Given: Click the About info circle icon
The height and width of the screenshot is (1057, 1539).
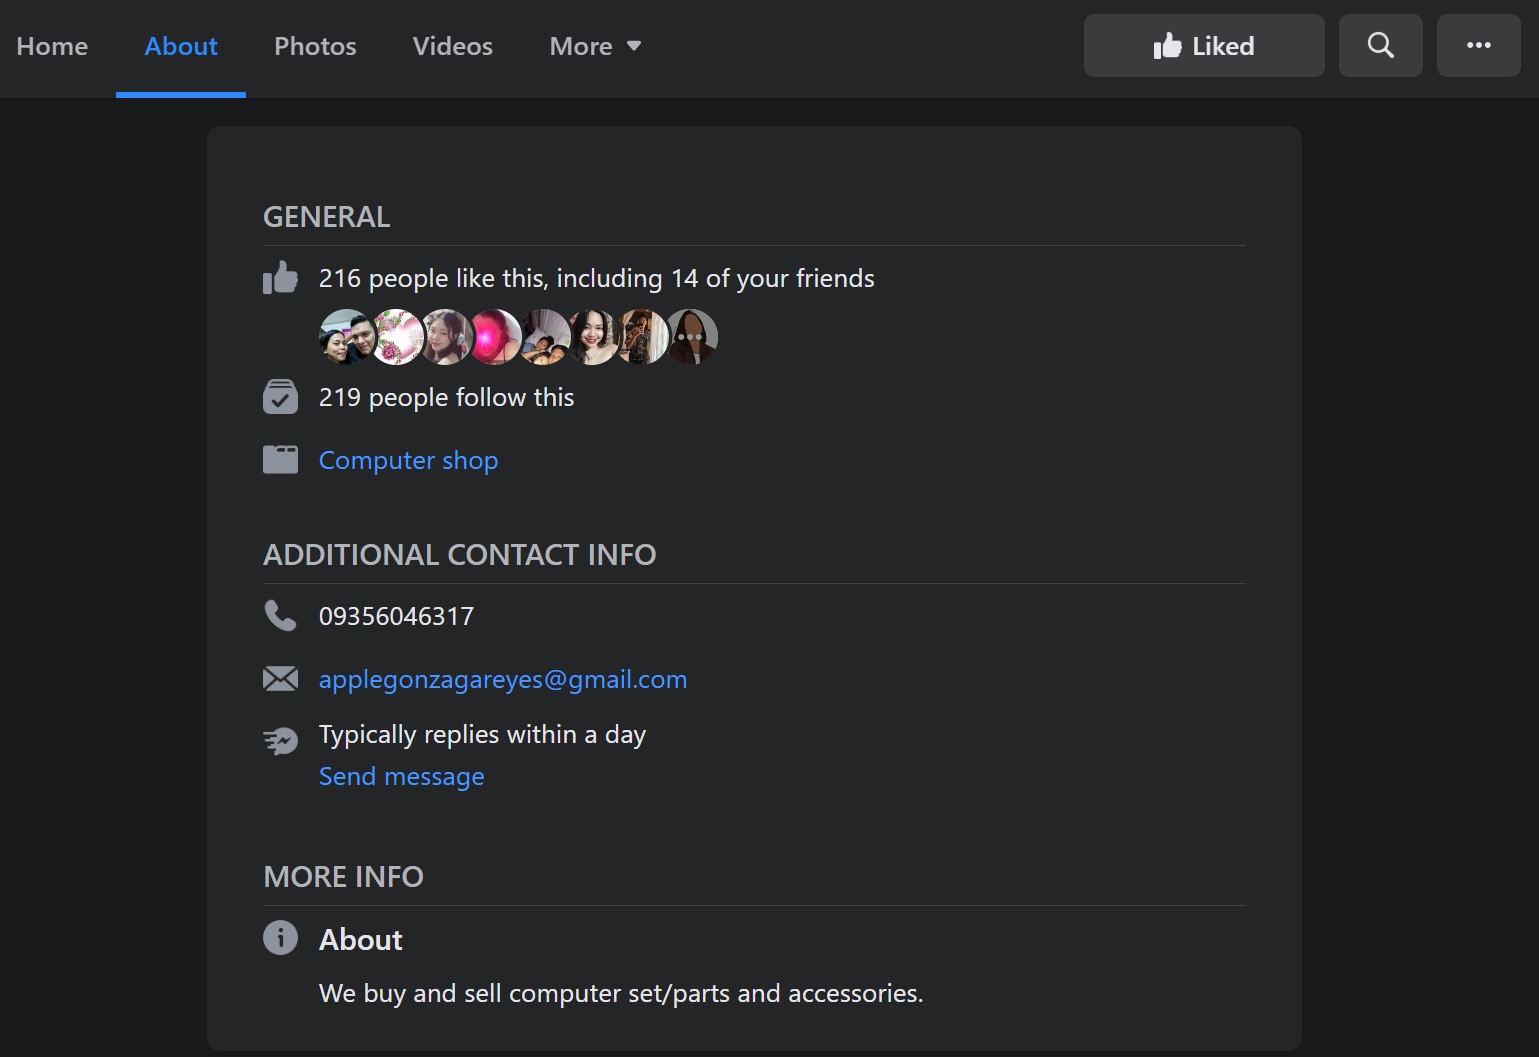Looking at the screenshot, I should point(280,938).
